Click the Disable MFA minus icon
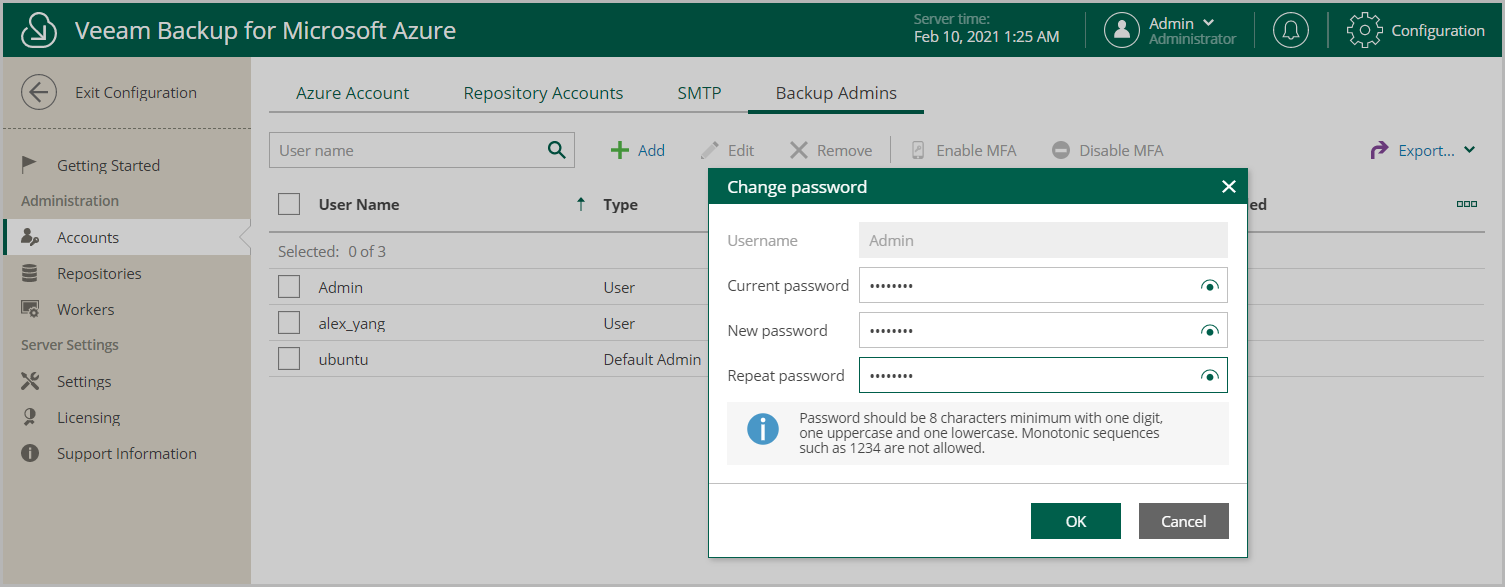1505x587 pixels. (x=1061, y=150)
